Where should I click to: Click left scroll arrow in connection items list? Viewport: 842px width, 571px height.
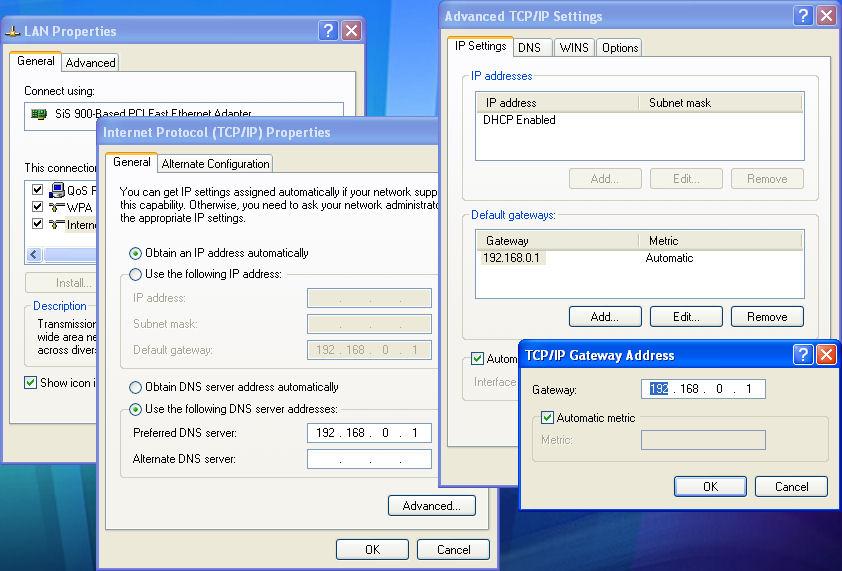tap(33, 254)
